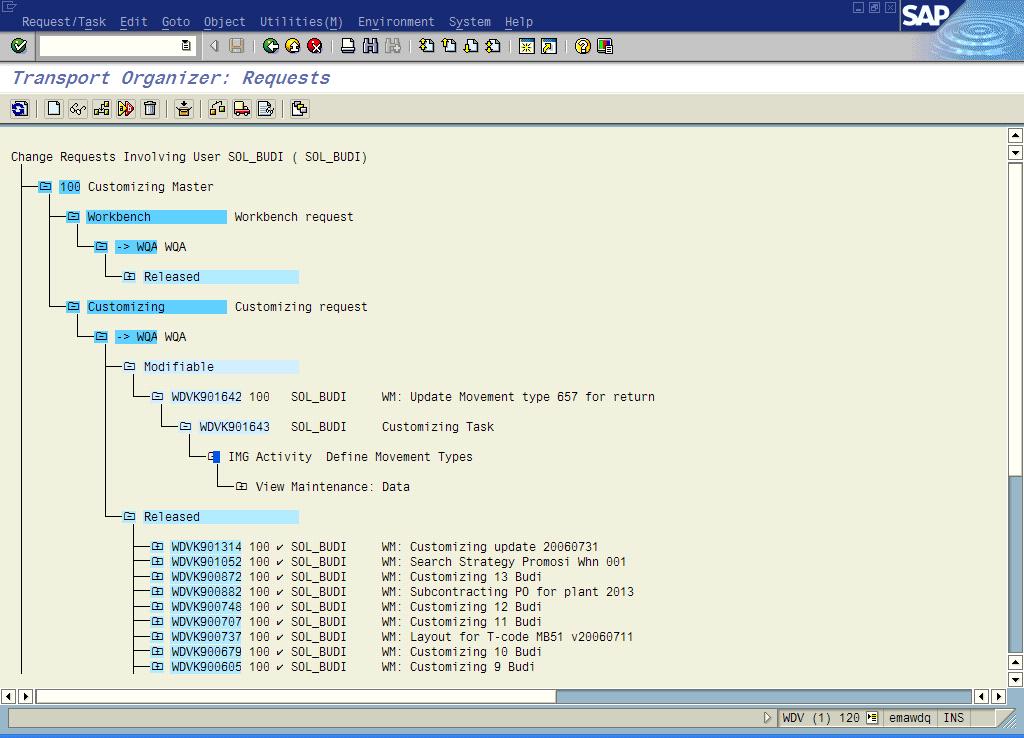Image resolution: width=1024 pixels, height=738 pixels.
Task: Click the Delete trash can icon
Action: pyautogui.click(x=150, y=109)
